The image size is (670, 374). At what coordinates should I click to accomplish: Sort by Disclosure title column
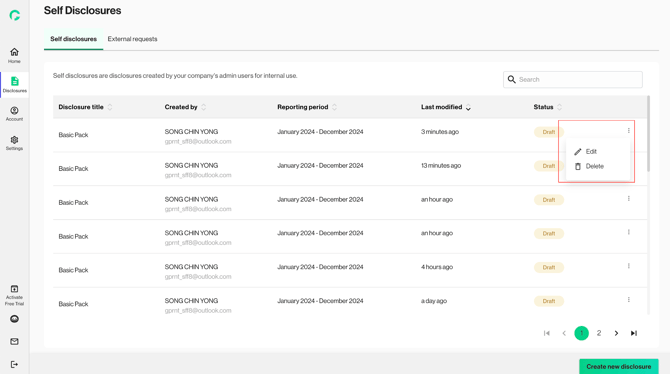click(x=110, y=107)
